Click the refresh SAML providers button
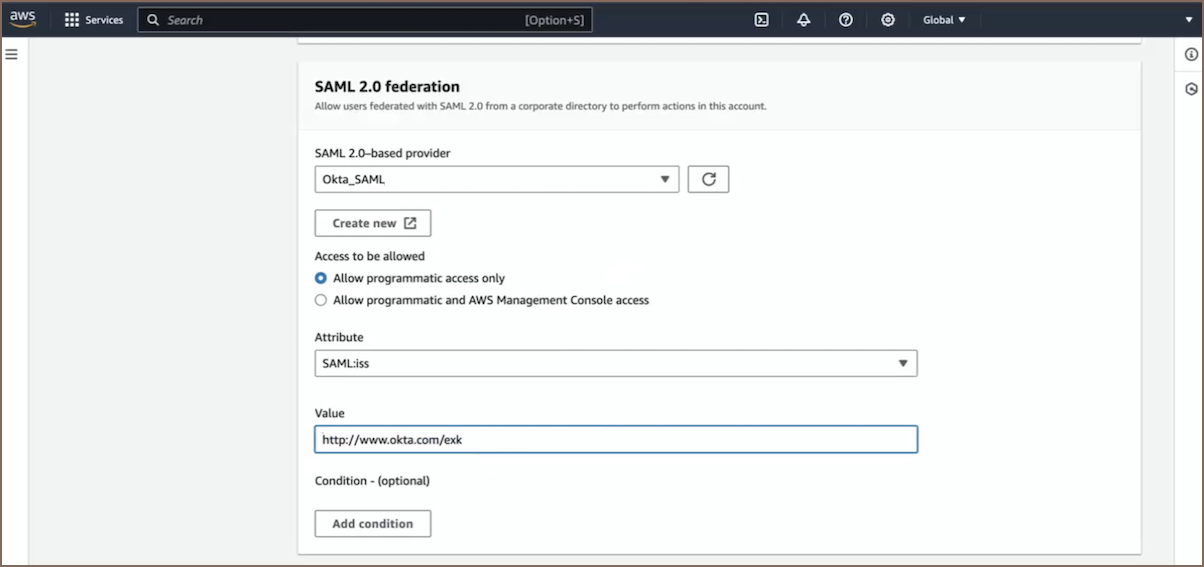This screenshot has height=567, width=1204. (x=708, y=179)
